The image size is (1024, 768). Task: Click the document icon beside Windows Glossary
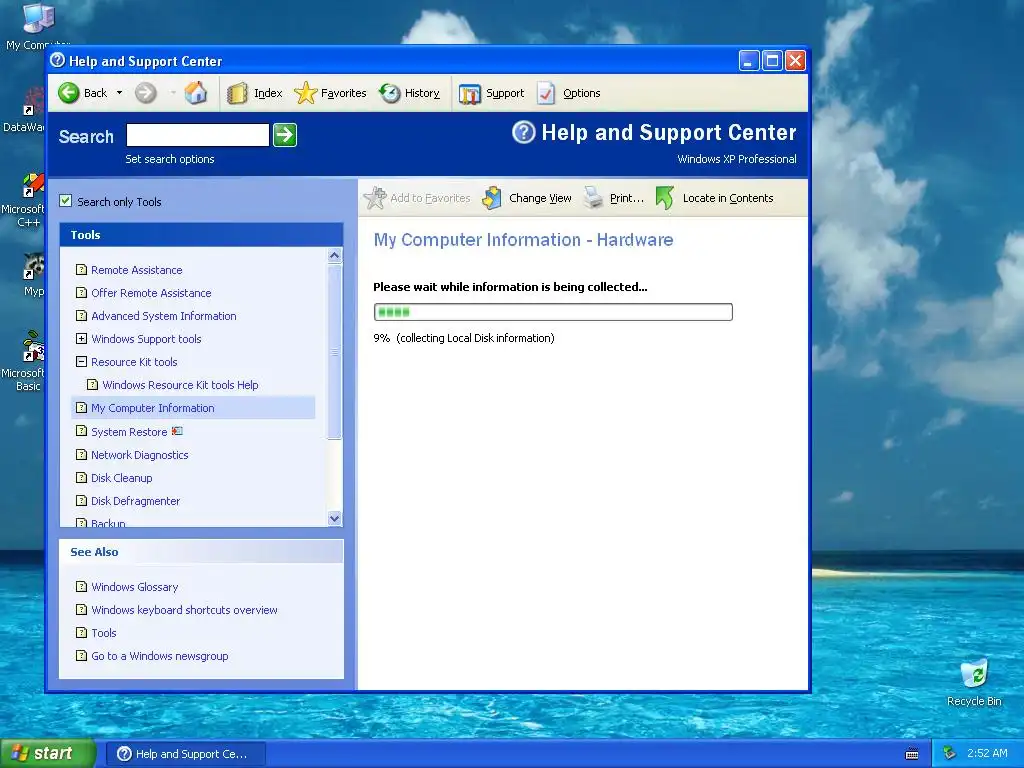pos(81,586)
